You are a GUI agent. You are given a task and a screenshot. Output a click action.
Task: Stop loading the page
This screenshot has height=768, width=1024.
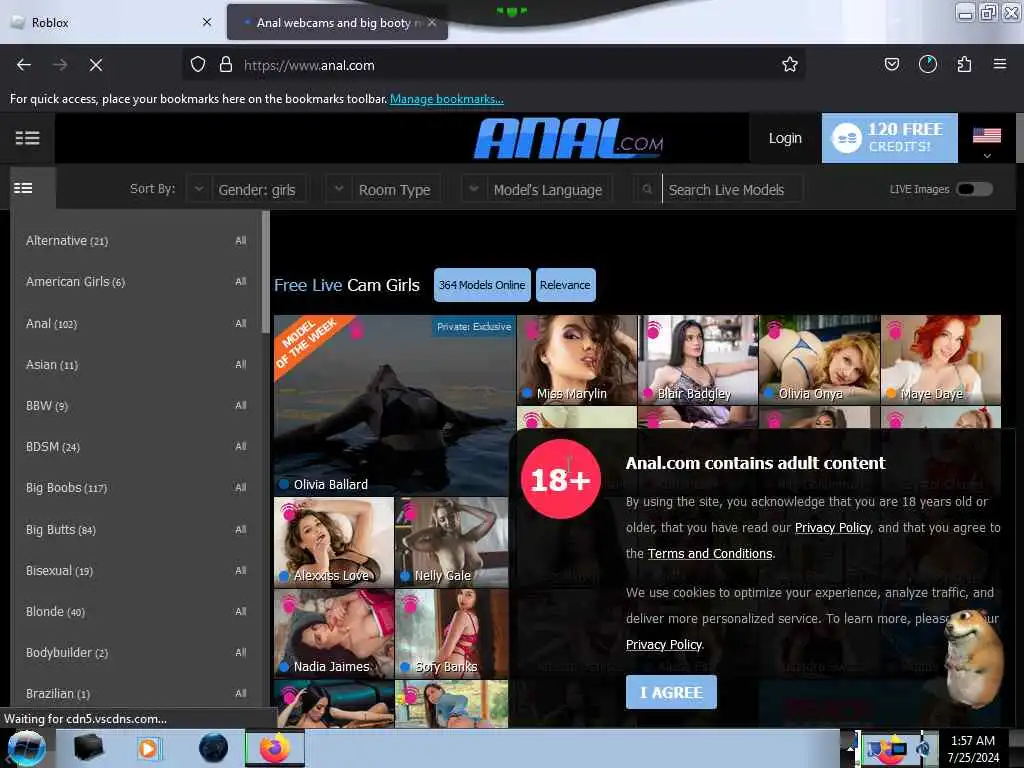point(96,65)
